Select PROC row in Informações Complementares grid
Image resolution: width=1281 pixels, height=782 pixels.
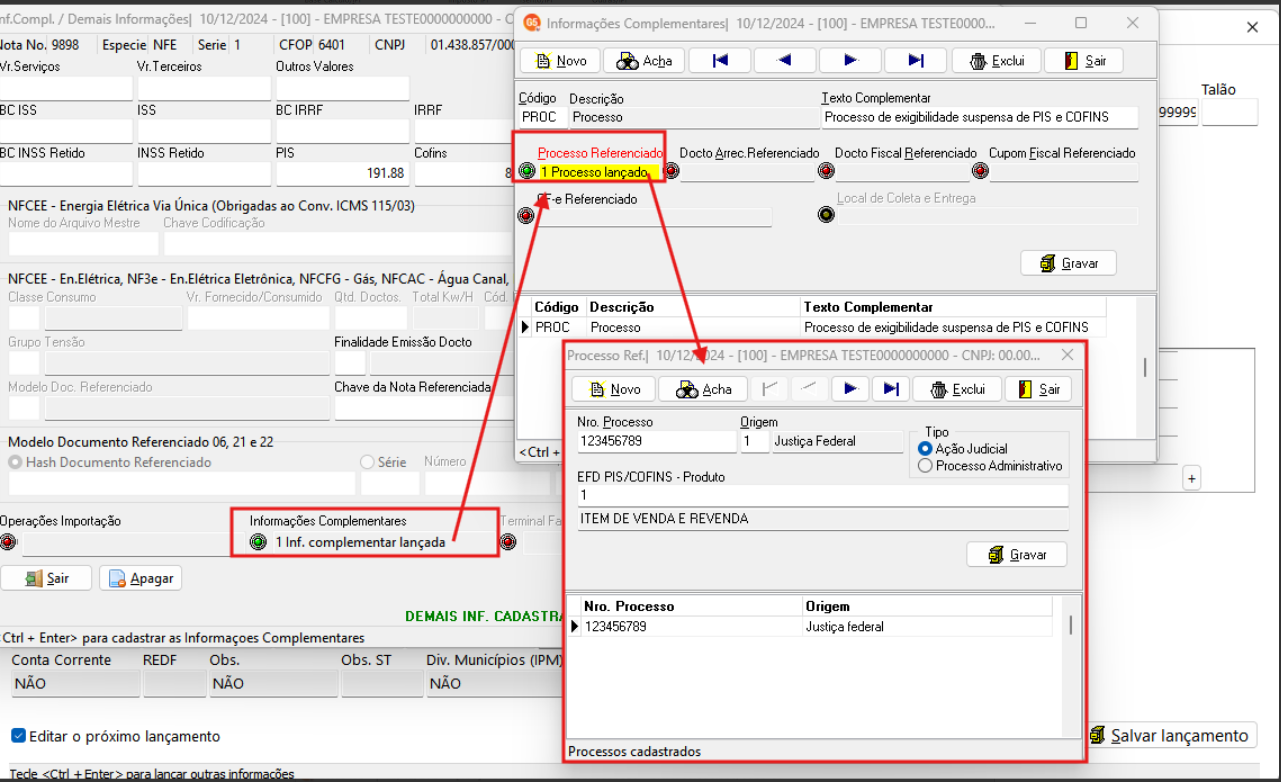(x=812, y=327)
